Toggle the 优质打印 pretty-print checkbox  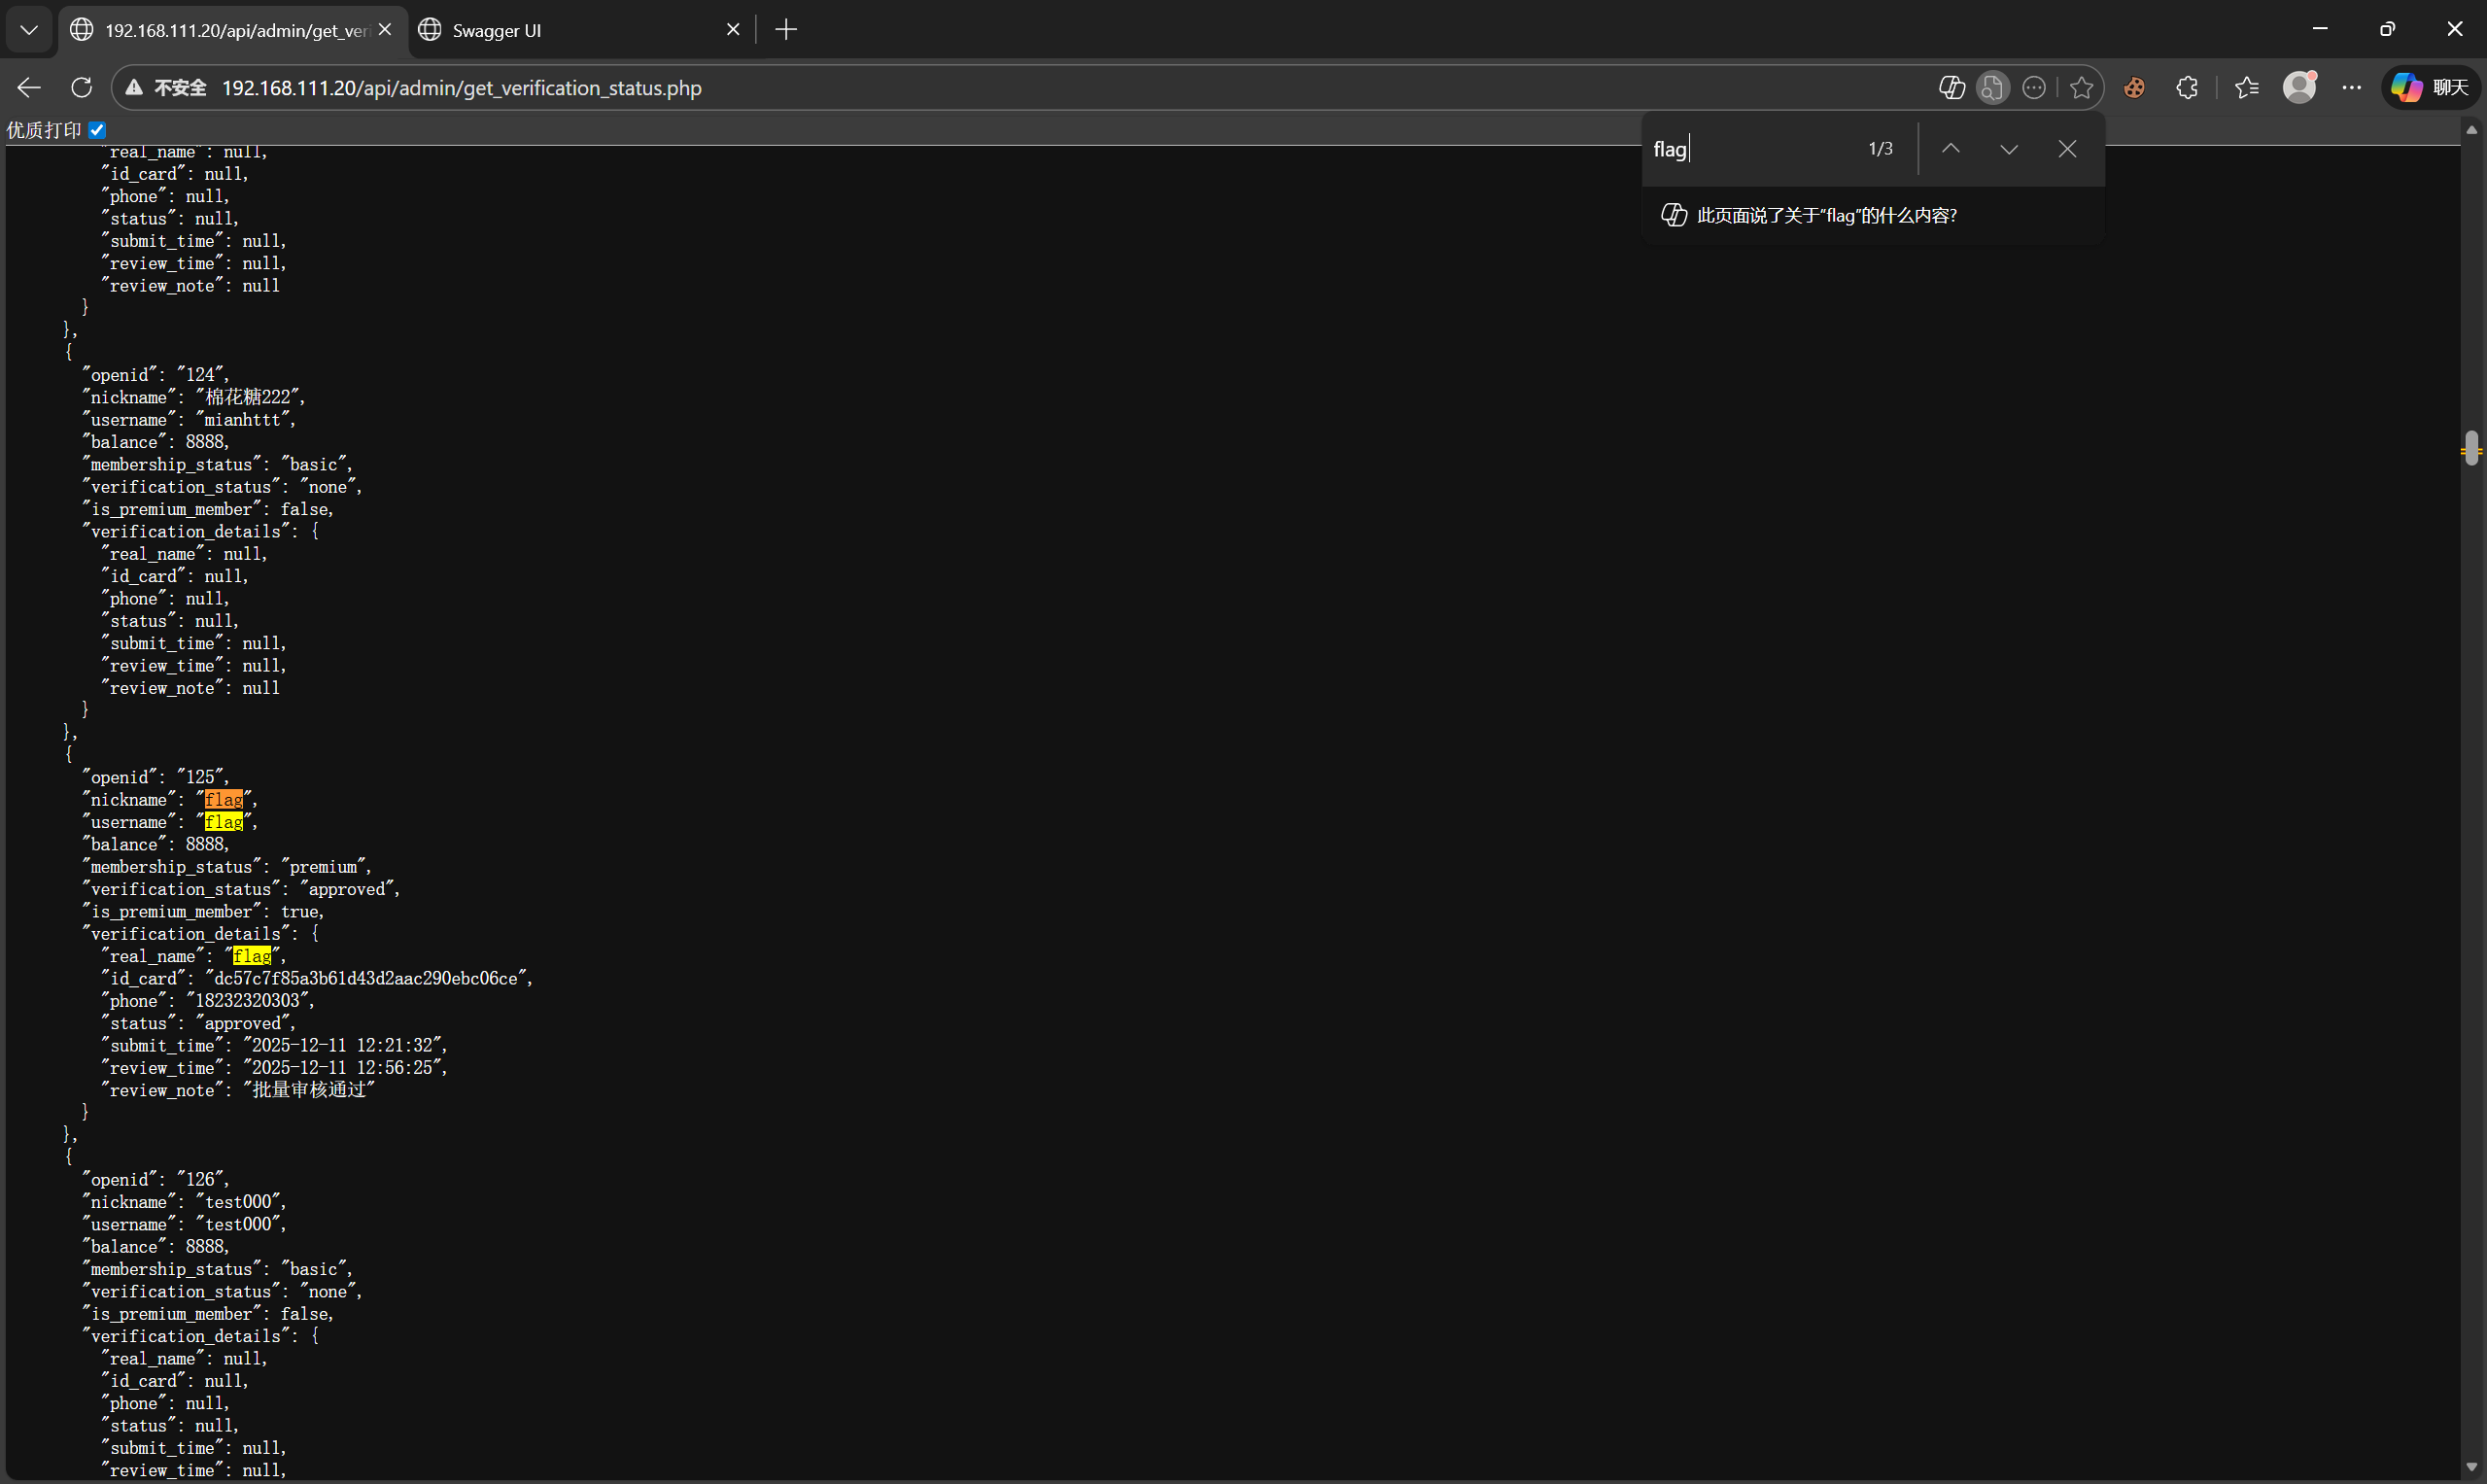point(97,130)
